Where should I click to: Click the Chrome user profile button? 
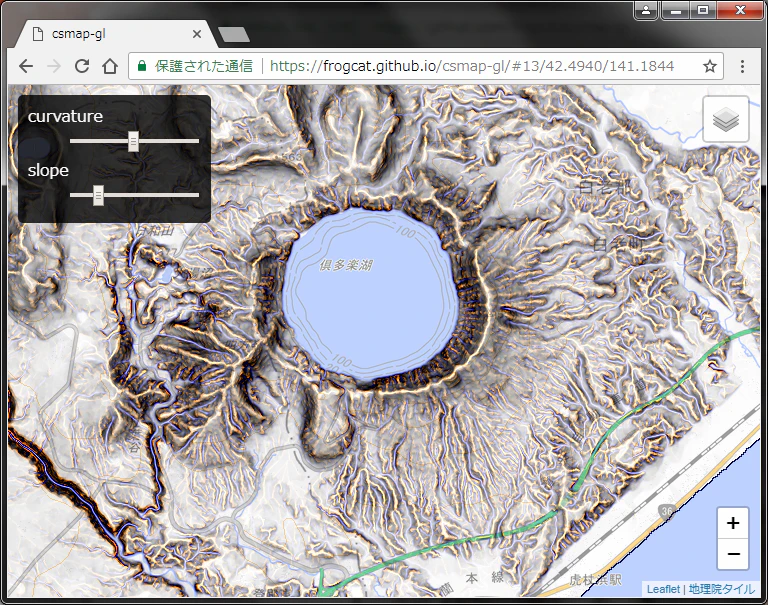[x=646, y=10]
